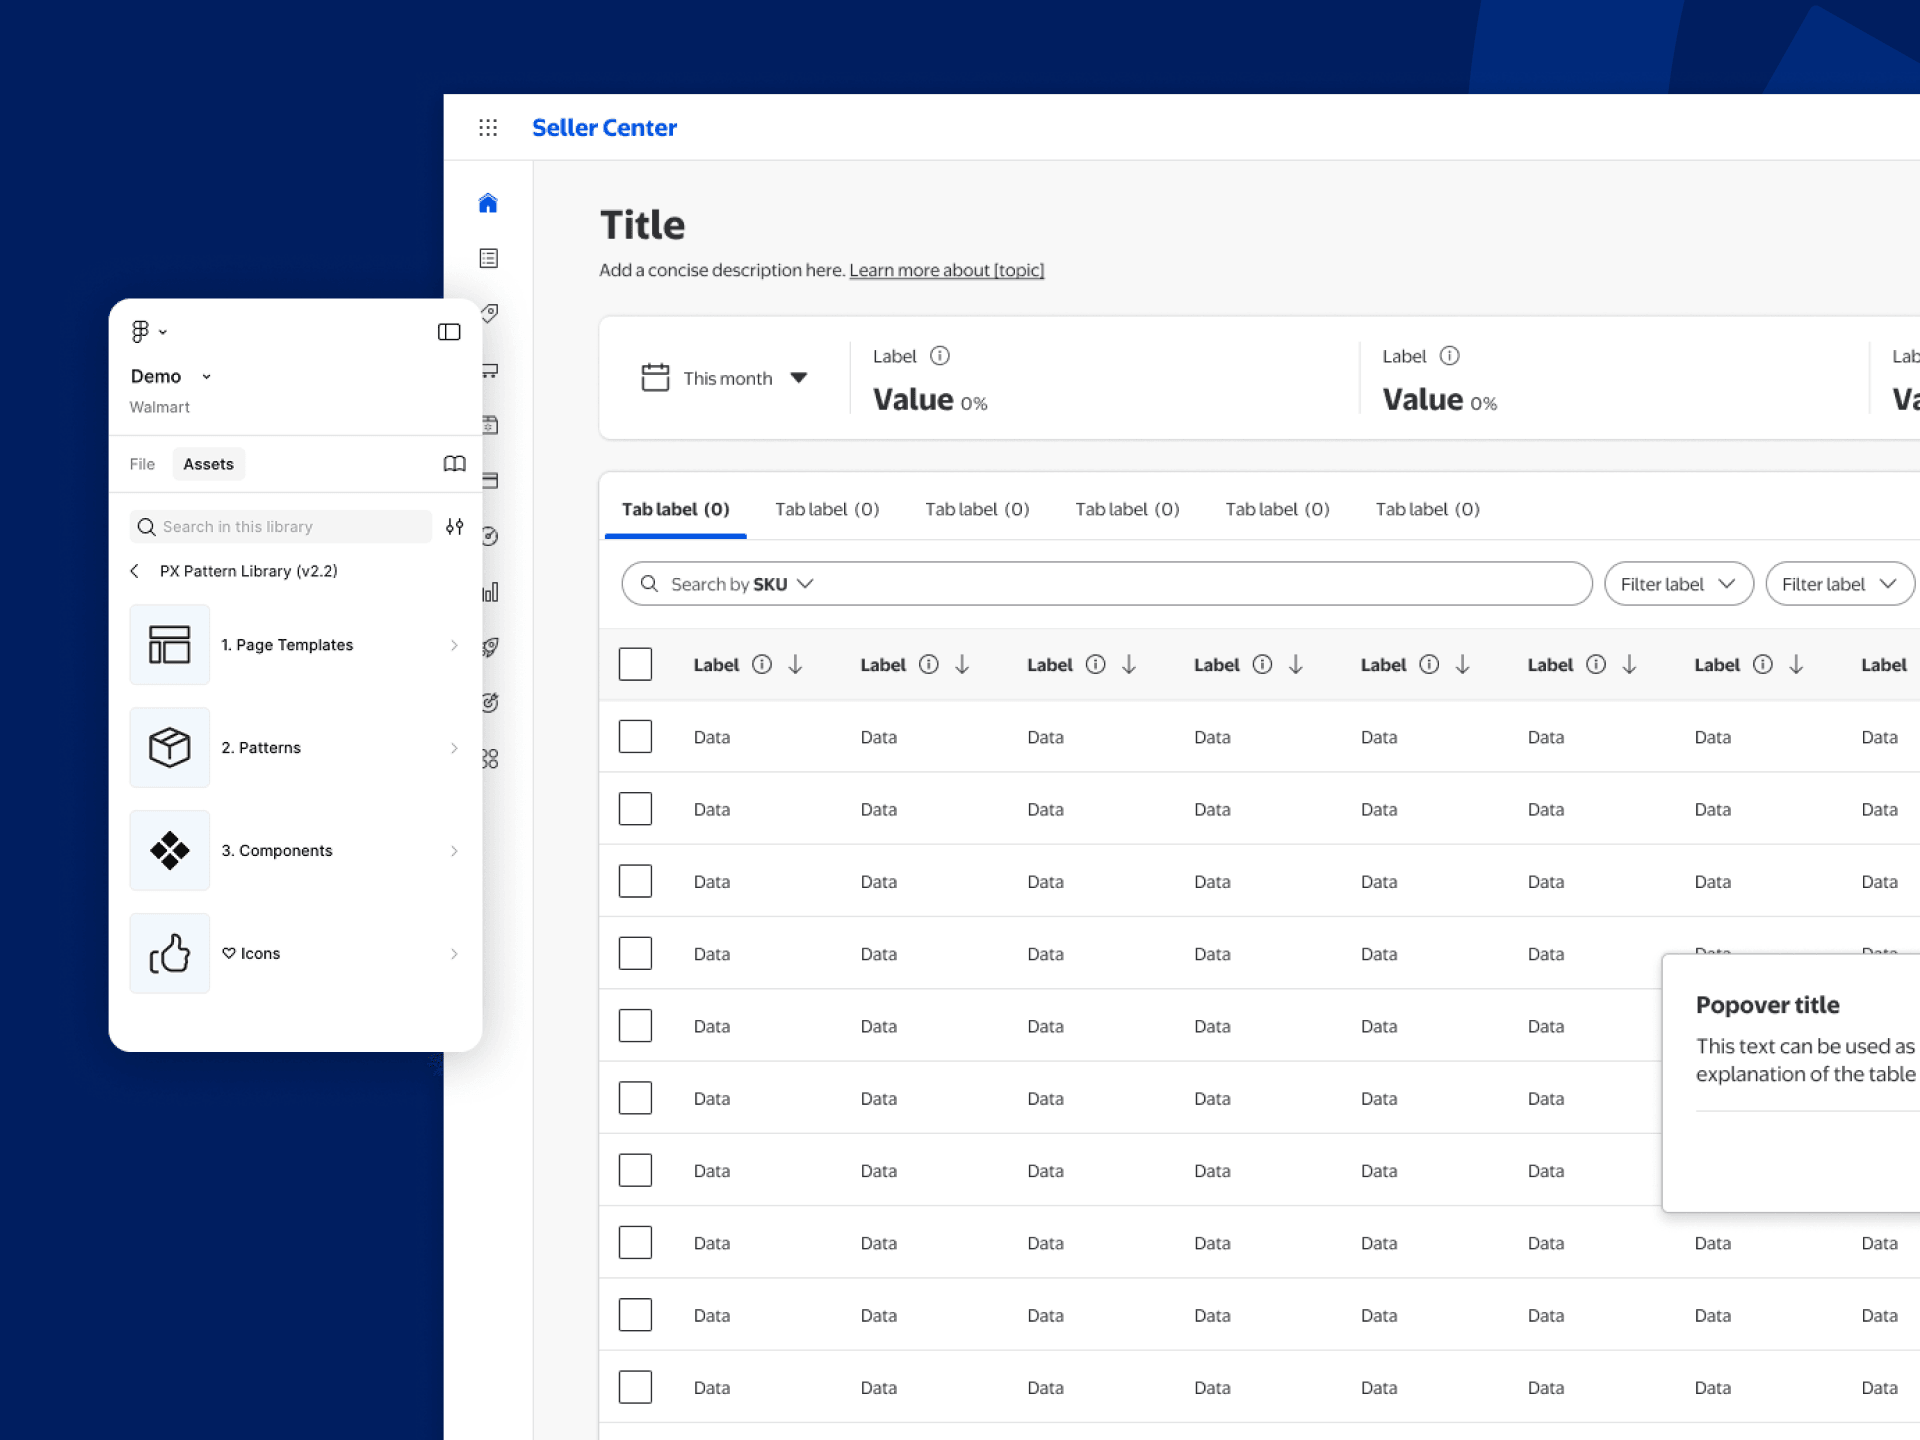Click the magnifier icon in SKU search

[649, 583]
